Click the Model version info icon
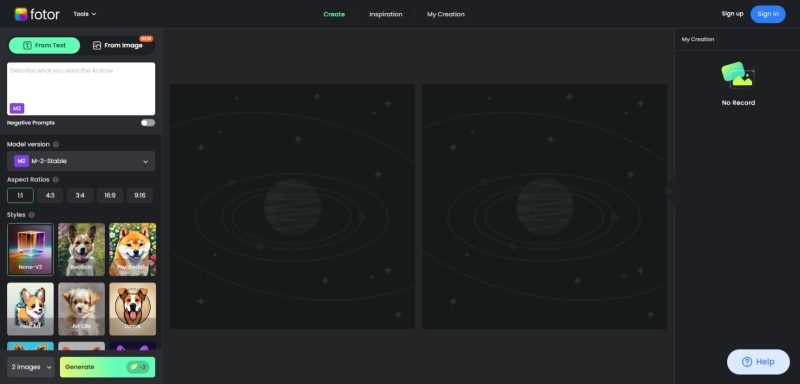Viewport: 800px width, 384px height. (x=56, y=144)
